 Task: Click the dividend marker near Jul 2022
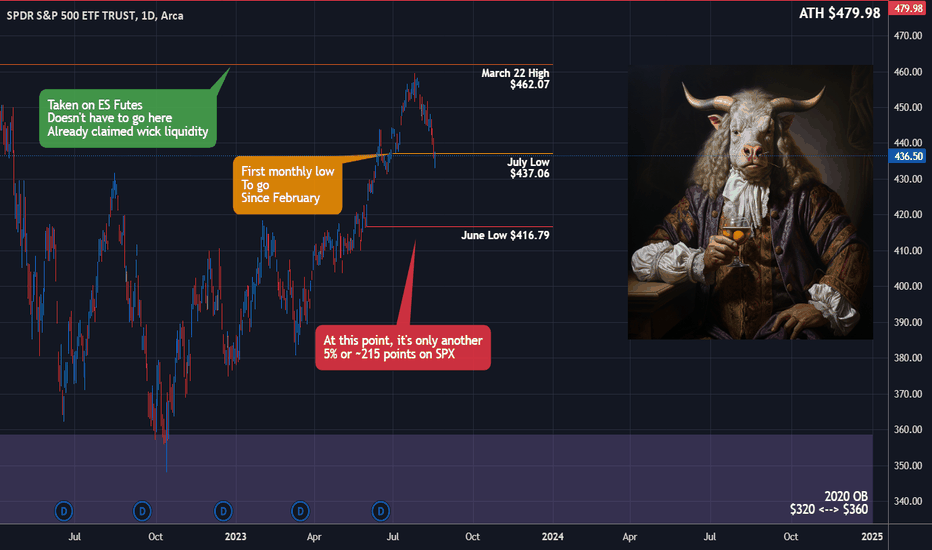[x=64, y=511]
